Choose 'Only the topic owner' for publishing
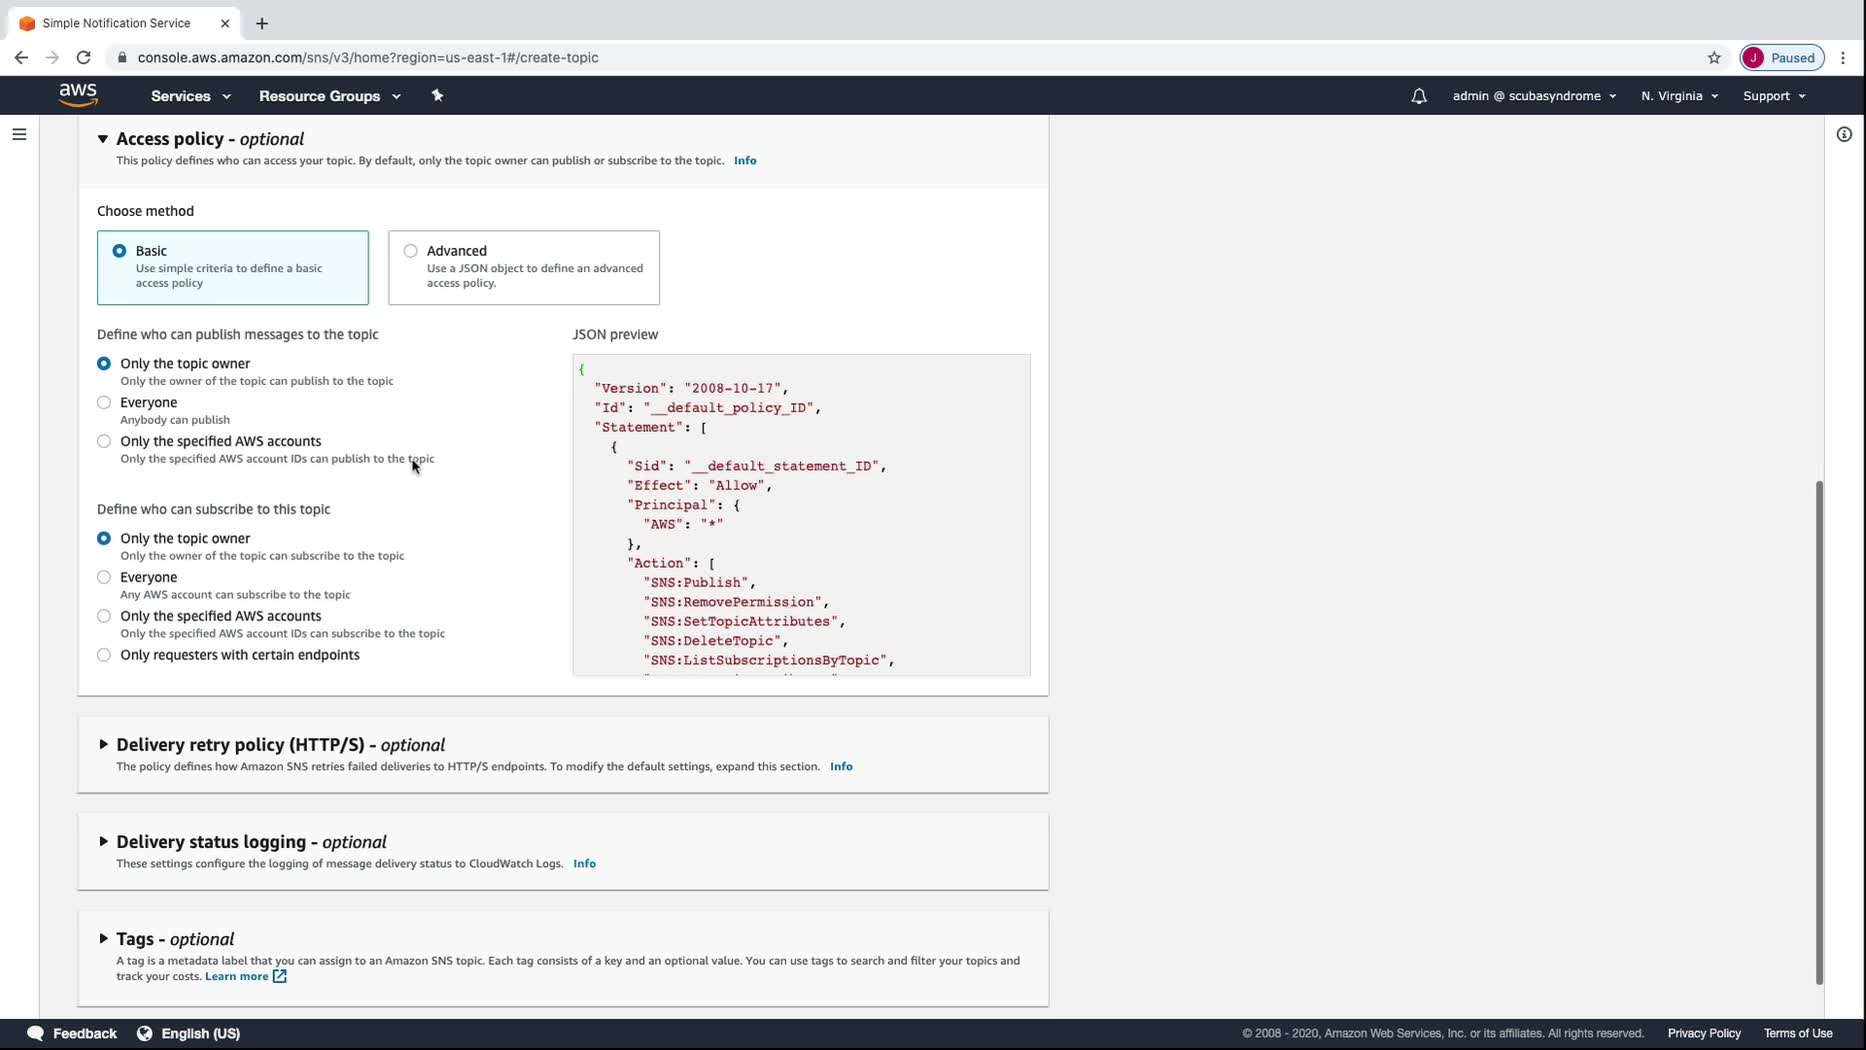 [104, 364]
